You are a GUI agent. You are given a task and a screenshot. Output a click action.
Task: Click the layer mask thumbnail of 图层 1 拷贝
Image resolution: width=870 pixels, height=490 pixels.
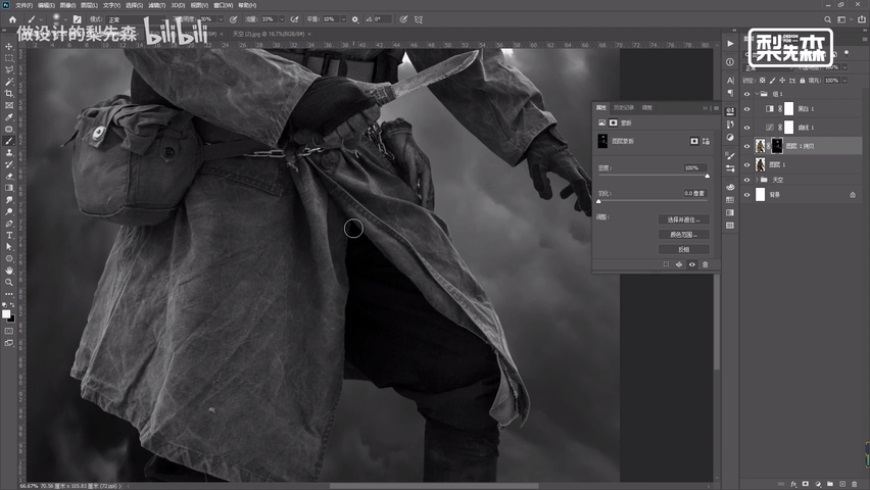click(x=777, y=146)
